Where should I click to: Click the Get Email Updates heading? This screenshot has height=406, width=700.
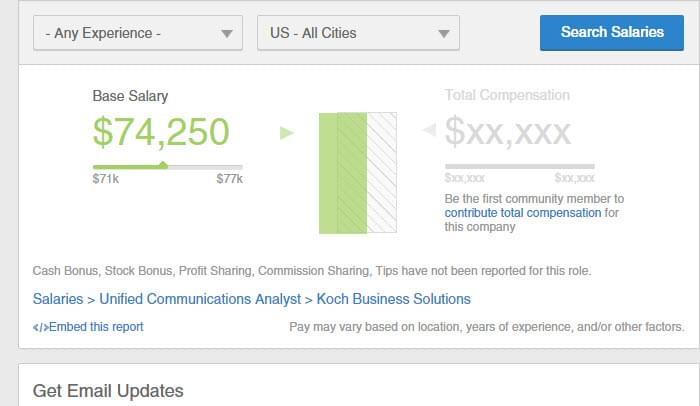pos(108,391)
